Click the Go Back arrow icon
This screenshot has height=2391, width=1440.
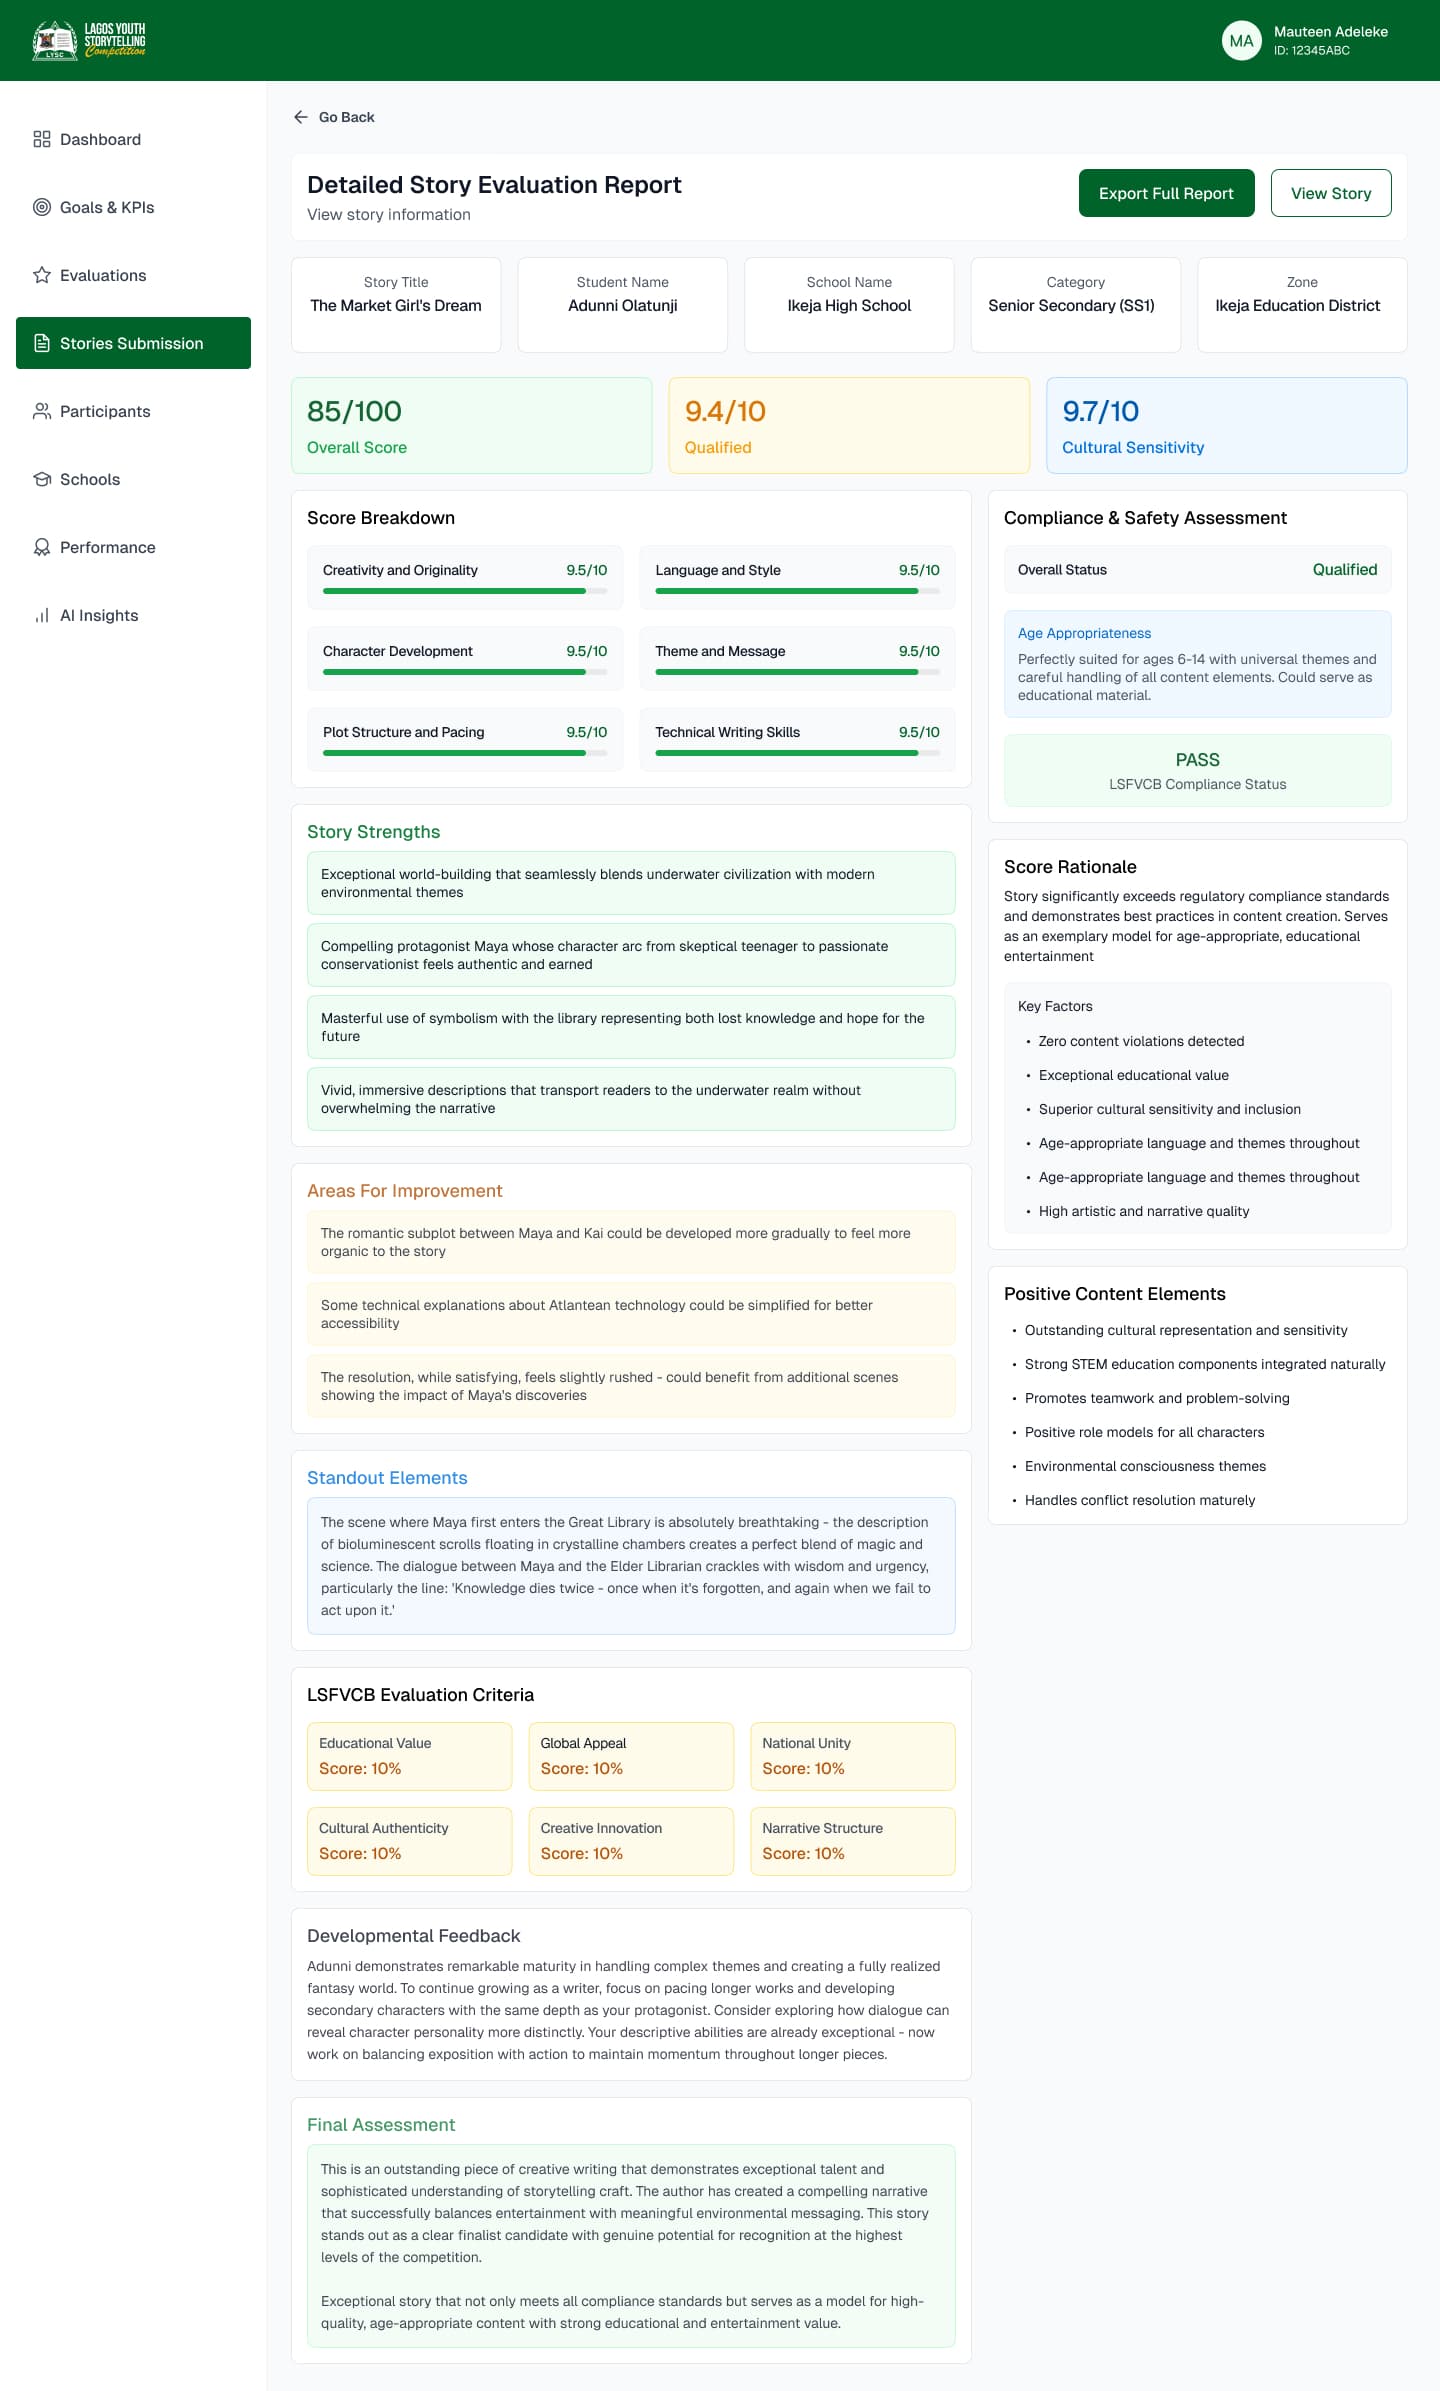(x=300, y=117)
